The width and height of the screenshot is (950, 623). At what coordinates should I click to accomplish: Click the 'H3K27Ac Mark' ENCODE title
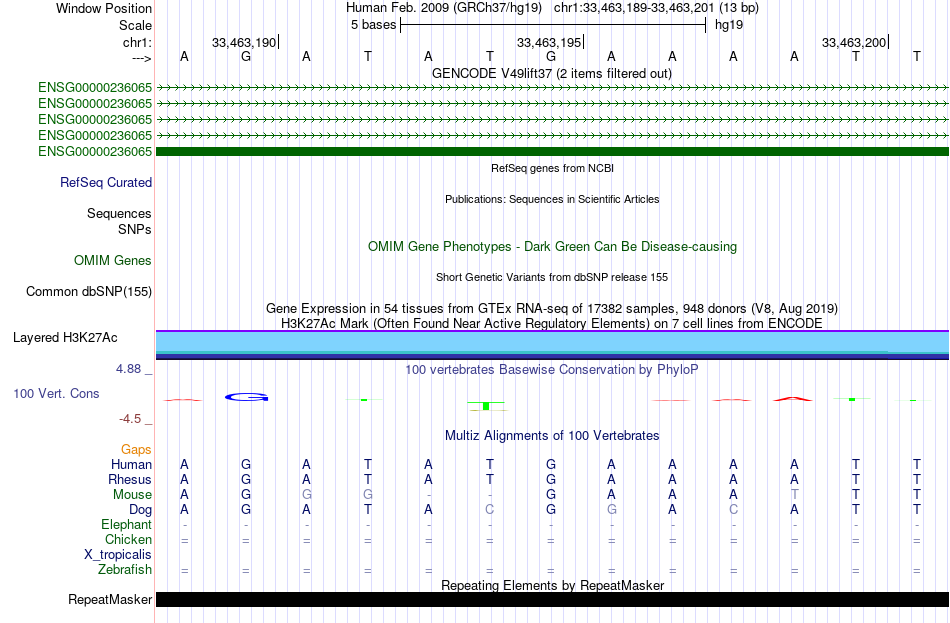552,323
